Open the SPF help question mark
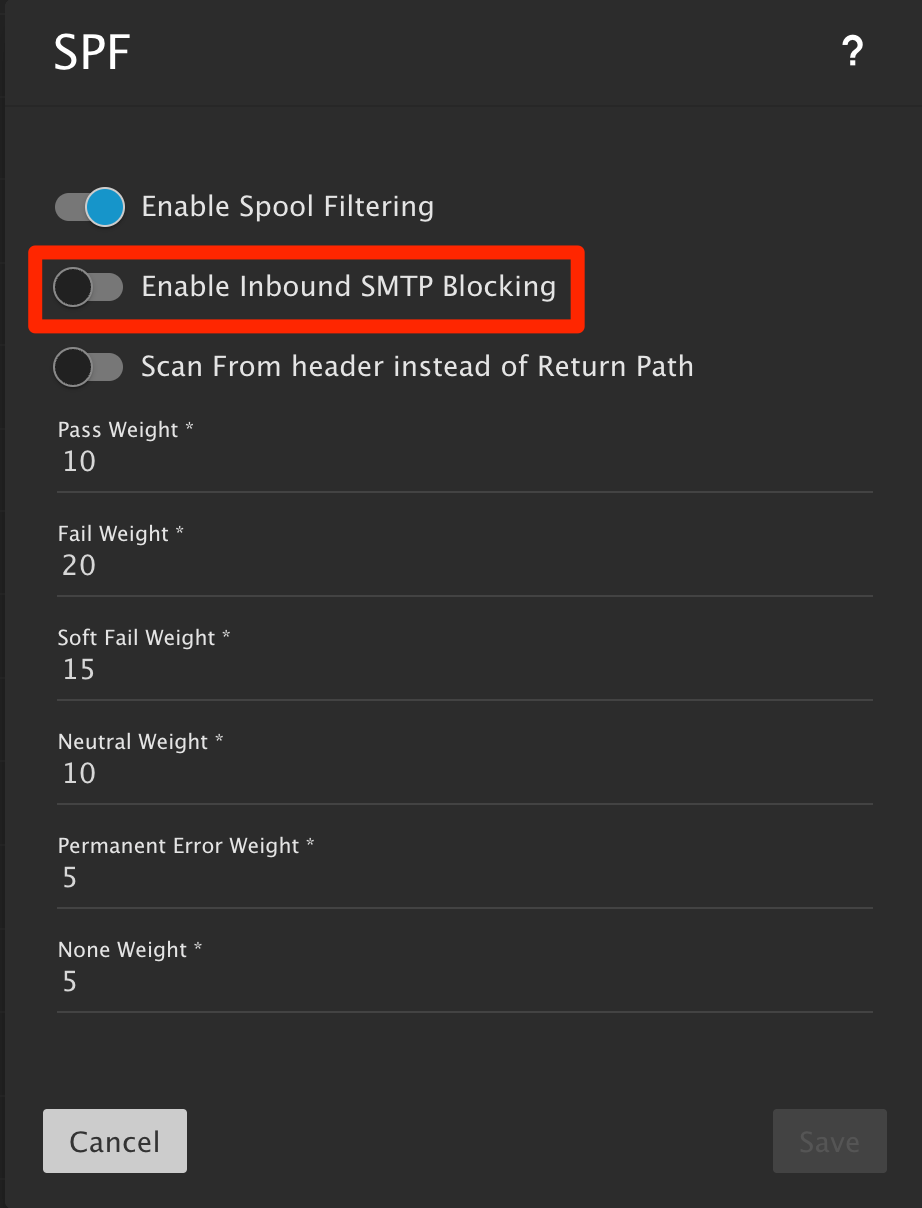This screenshot has height=1208, width=922. click(851, 52)
